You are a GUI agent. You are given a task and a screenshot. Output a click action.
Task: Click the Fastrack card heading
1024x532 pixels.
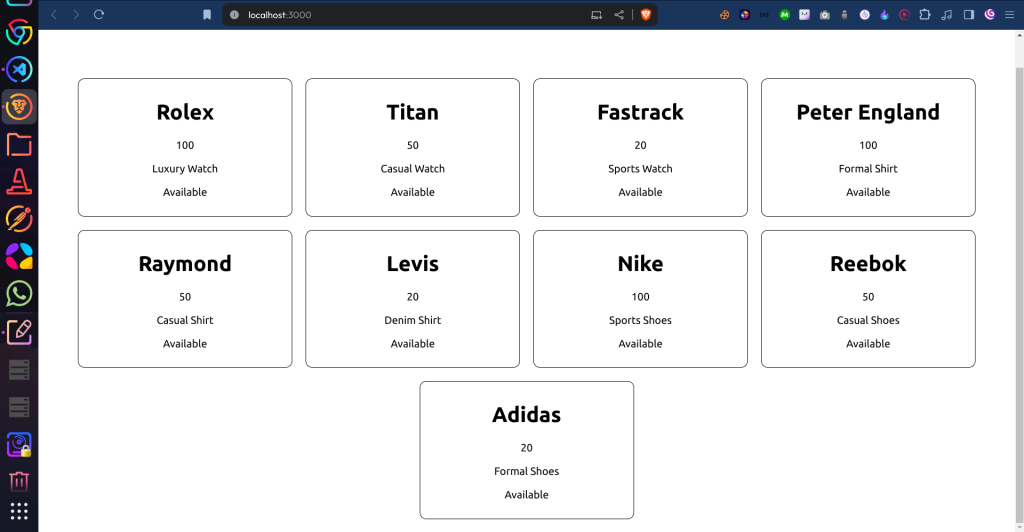pyautogui.click(x=640, y=112)
